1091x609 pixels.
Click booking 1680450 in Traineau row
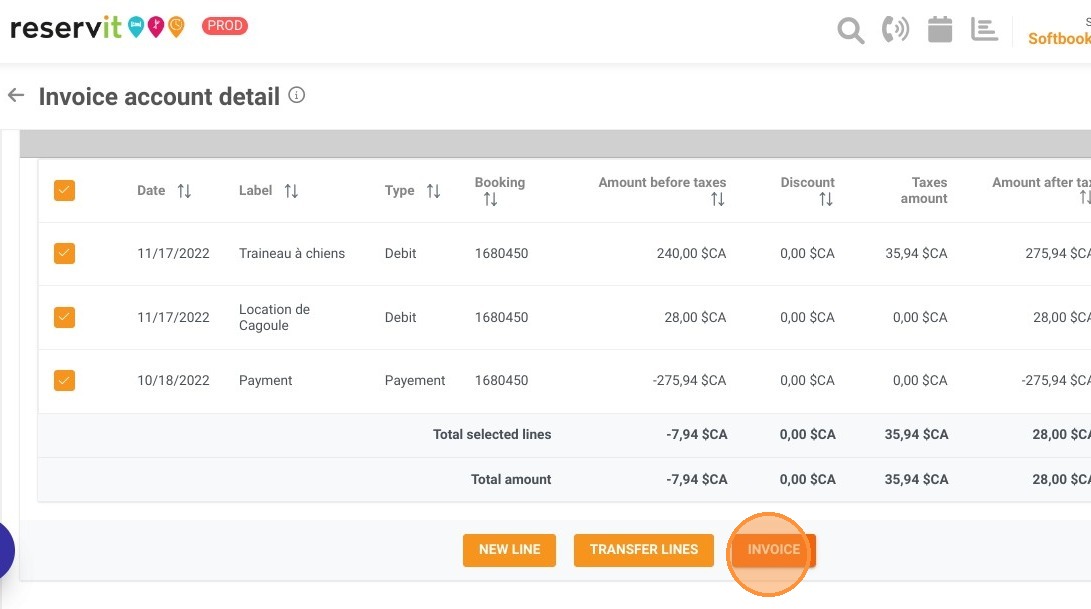(x=501, y=253)
